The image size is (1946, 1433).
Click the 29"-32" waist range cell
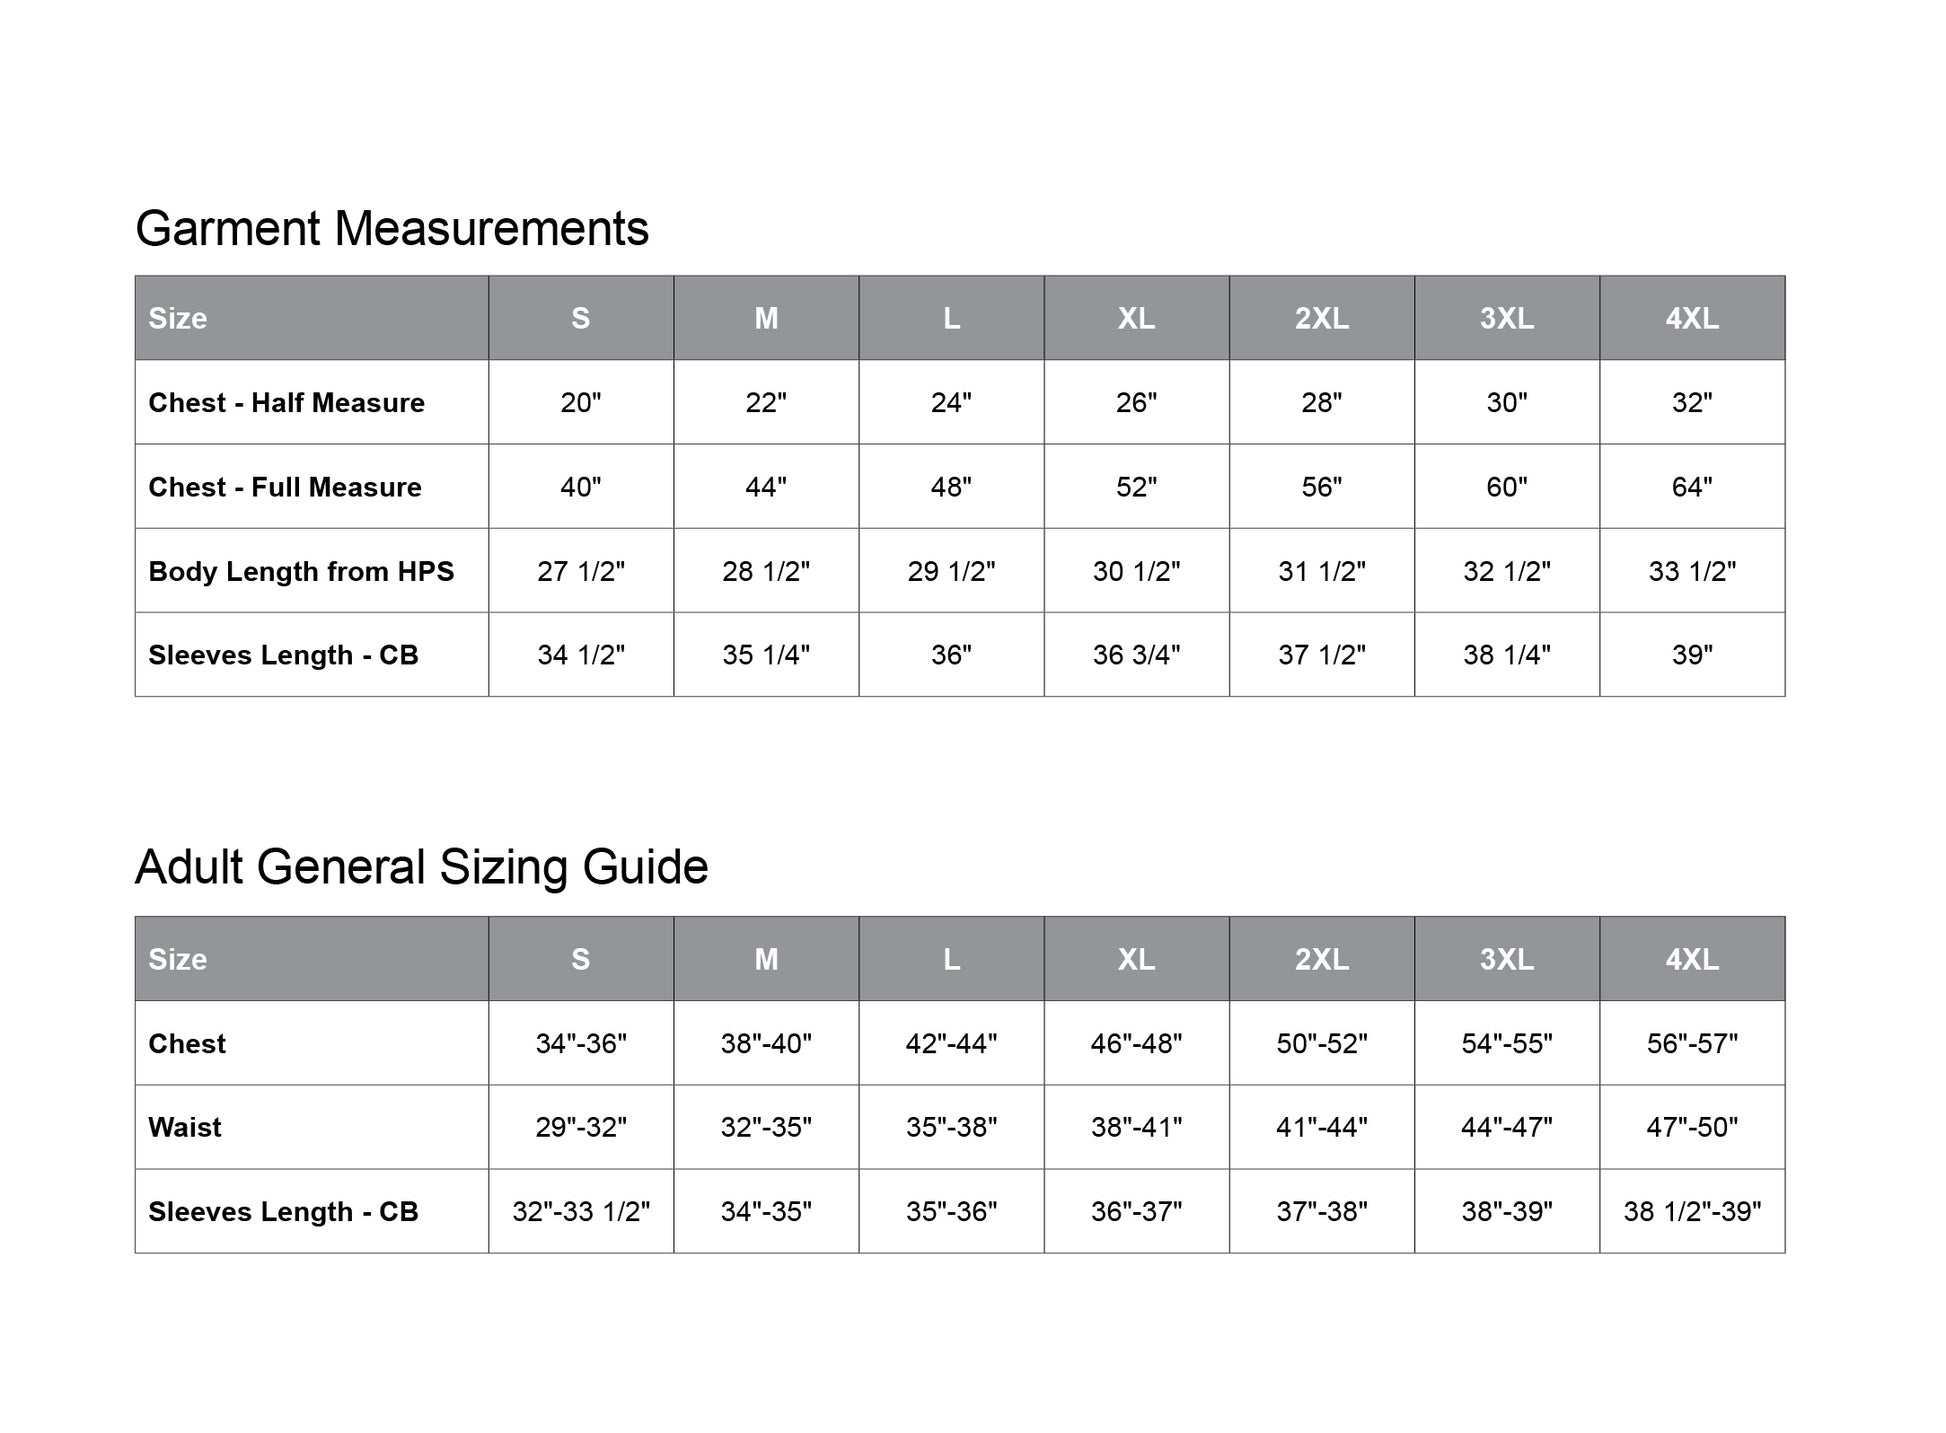580,1127
